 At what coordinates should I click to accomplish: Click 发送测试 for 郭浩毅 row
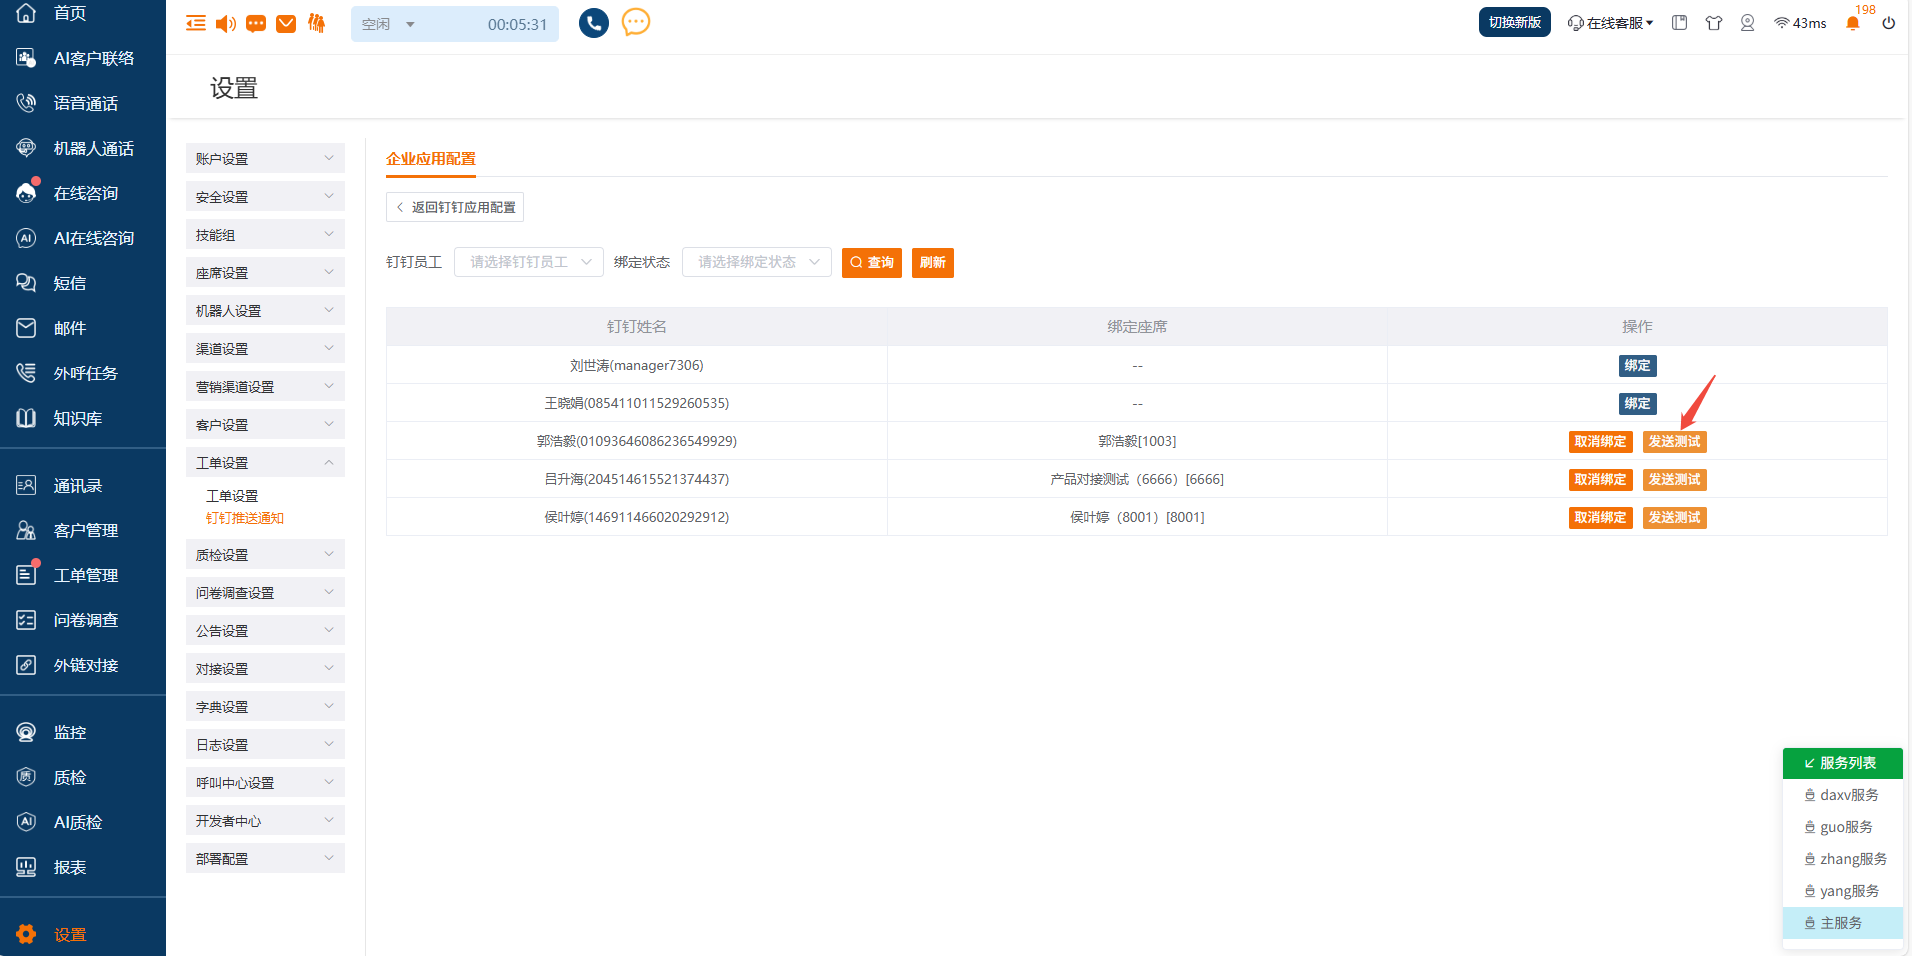click(x=1675, y=442)
